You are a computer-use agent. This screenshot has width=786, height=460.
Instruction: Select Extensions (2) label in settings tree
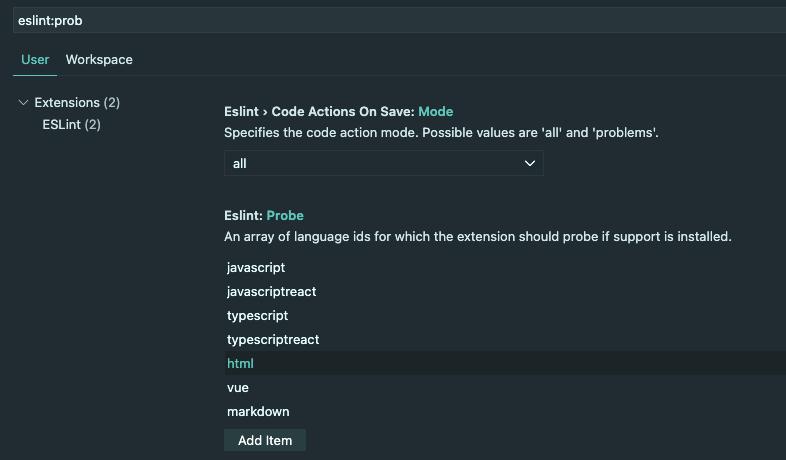[x=77, y=103]
